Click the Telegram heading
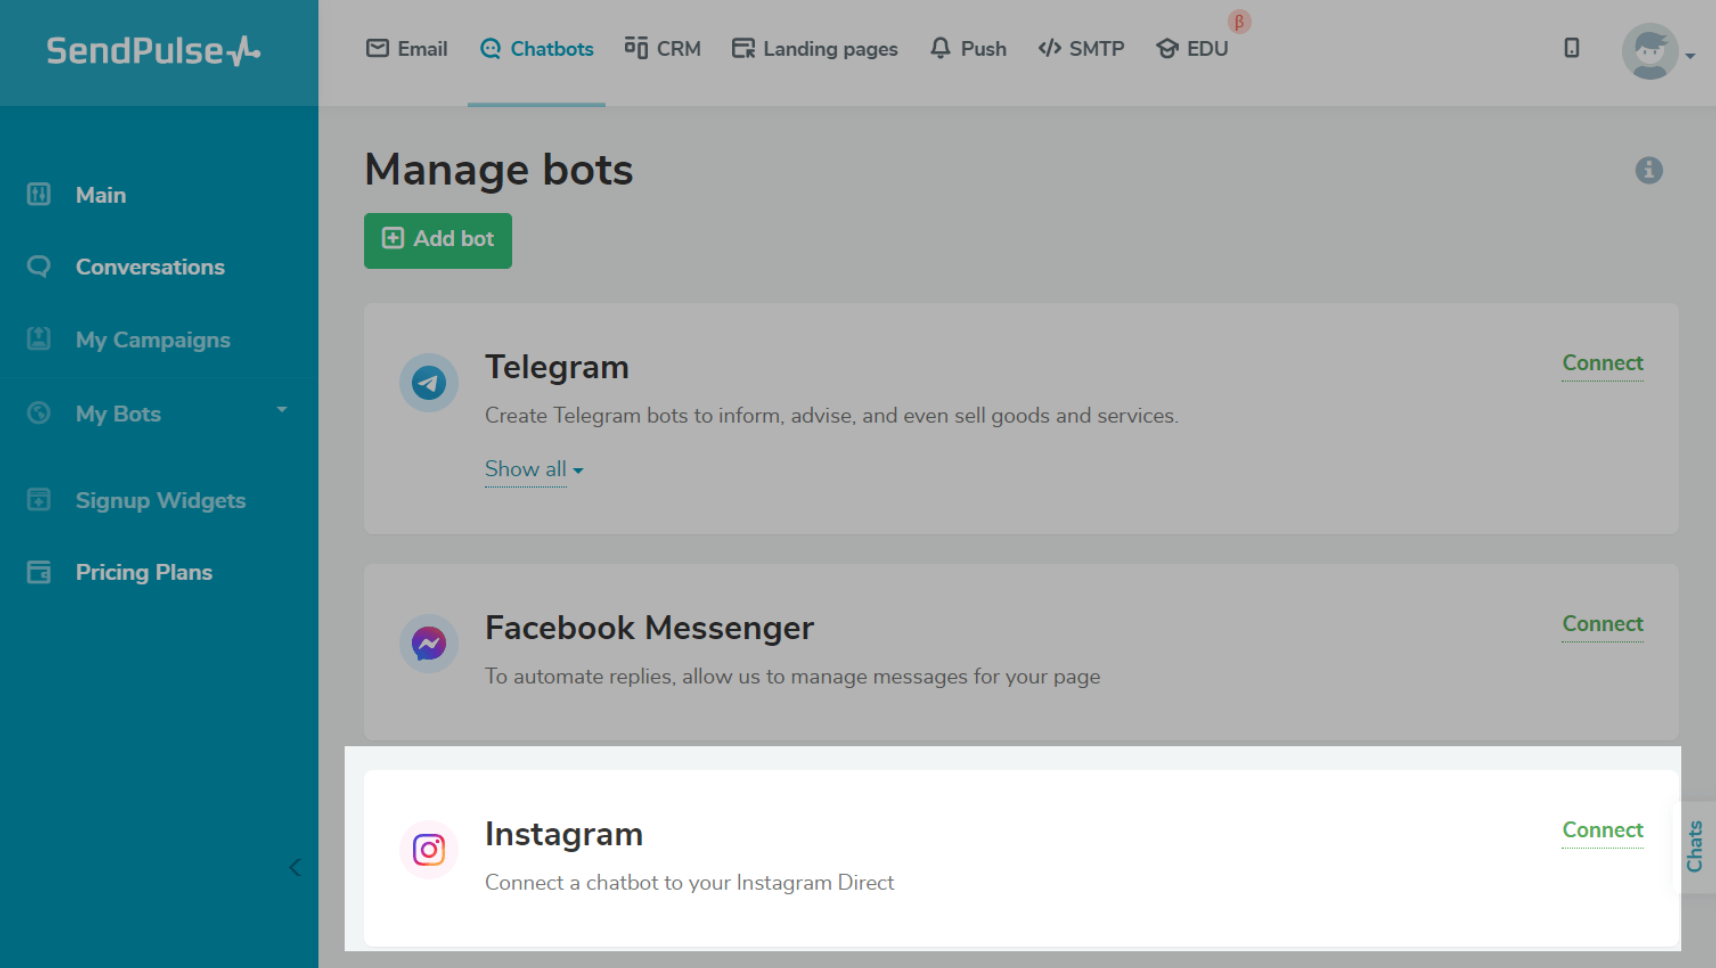This screenshot has width=1716, height=968. (x=557, y=367)
